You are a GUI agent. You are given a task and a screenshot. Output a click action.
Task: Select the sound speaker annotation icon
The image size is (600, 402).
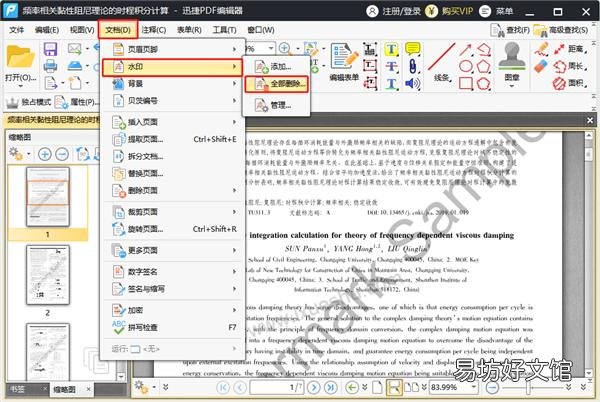(x=412, y=83)
